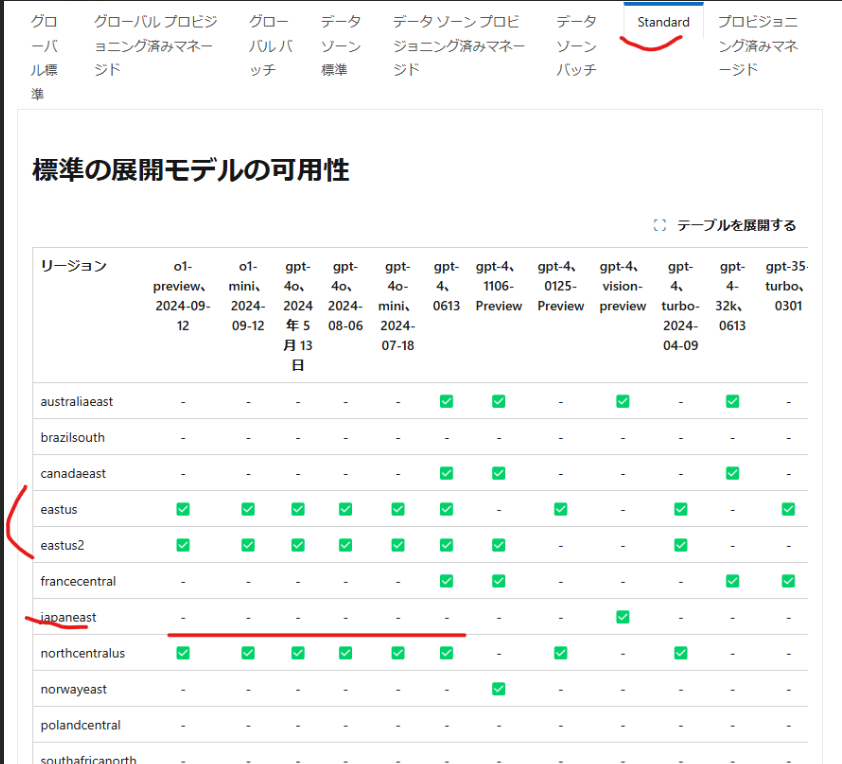Image resolution: width=842 pixels, height=764 pixels.
Task: Click australiaeast gpt-4-32k check mark
Action: (732, 401)
